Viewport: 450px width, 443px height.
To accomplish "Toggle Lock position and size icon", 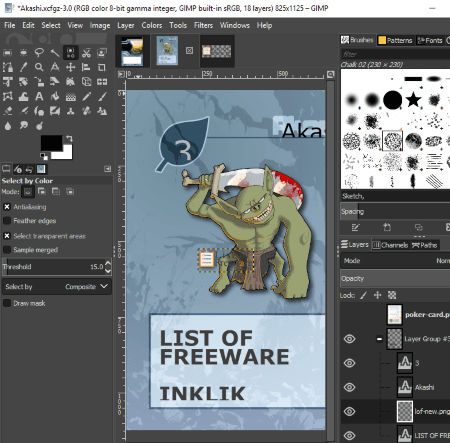I will [x=378, y=295].
